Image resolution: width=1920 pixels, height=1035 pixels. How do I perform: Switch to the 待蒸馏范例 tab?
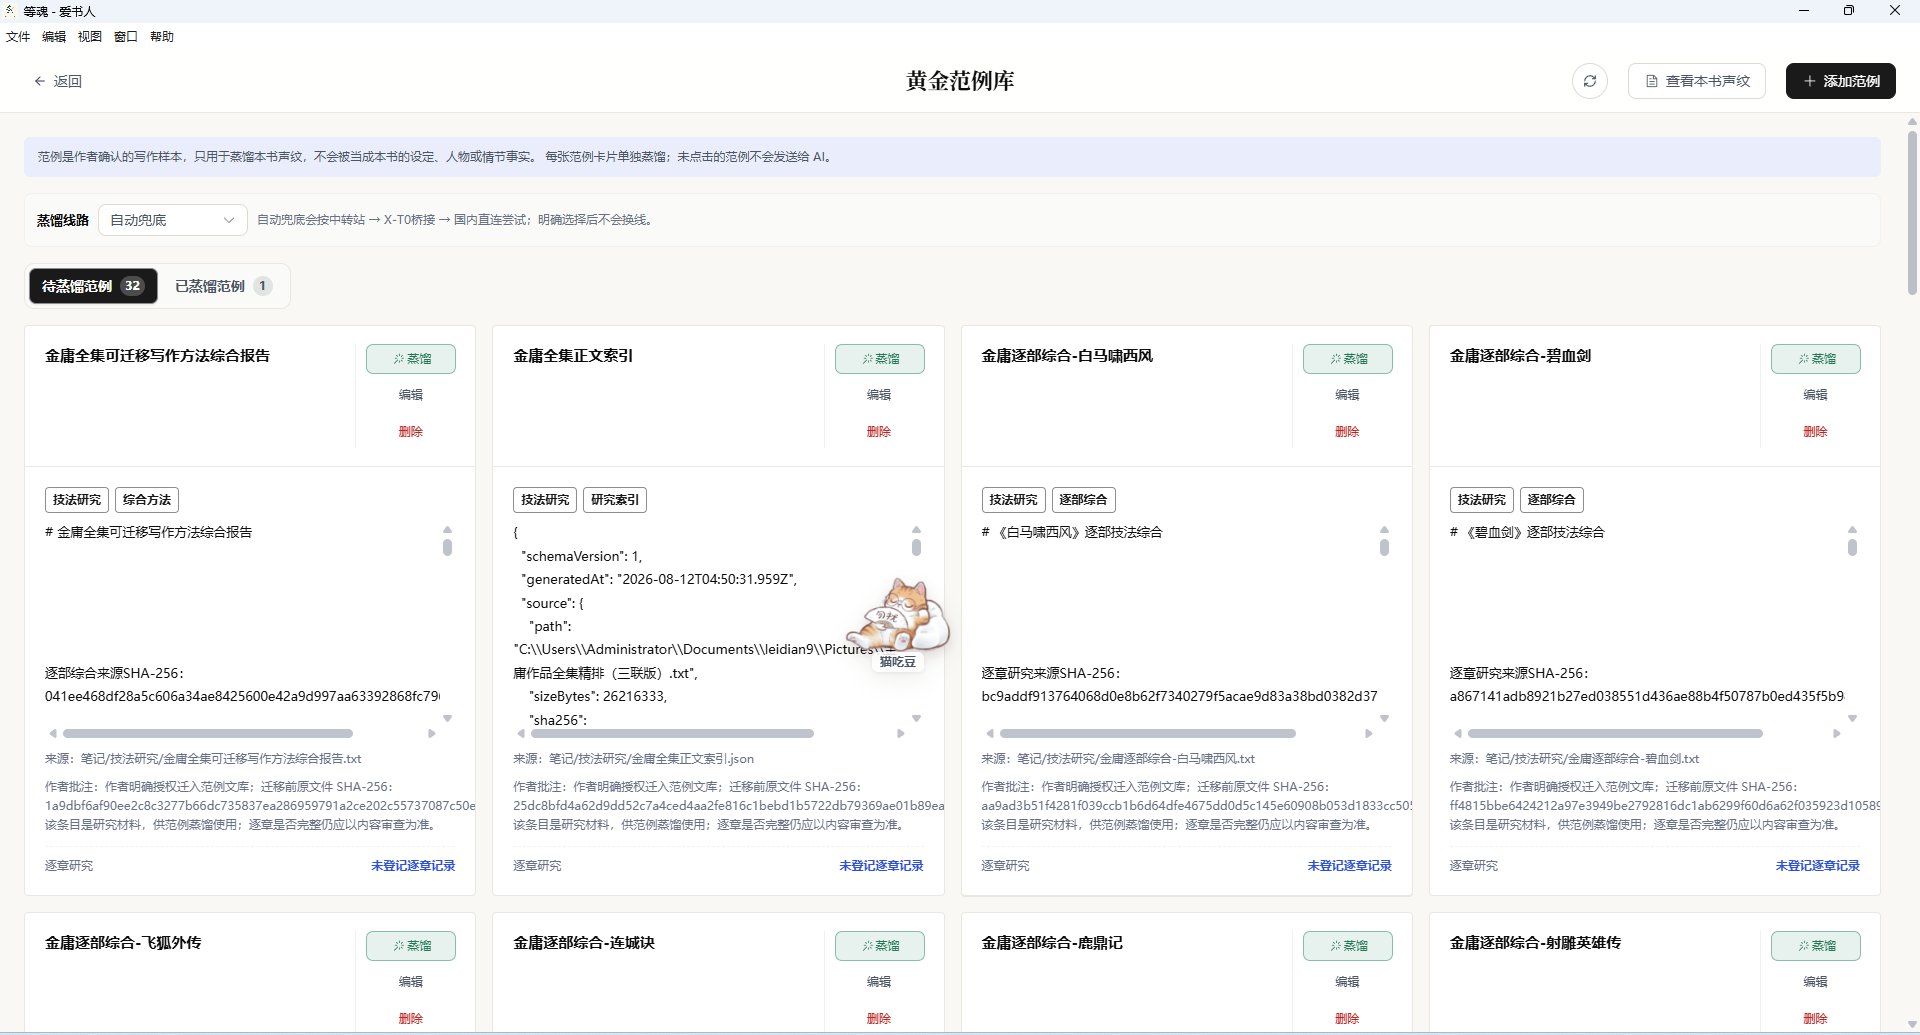tap(93, 286)
